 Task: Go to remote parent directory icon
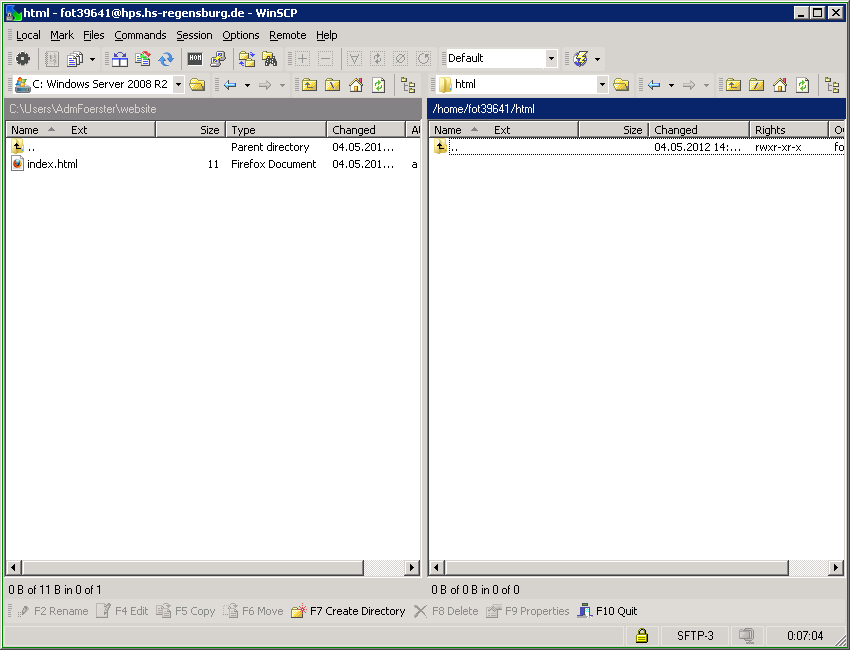click(733, 85)
